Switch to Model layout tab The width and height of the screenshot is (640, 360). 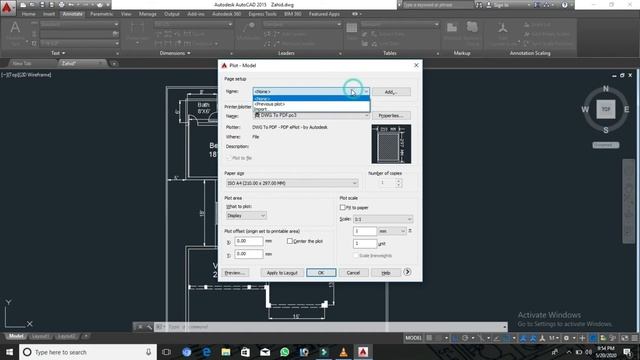(16, 336)
